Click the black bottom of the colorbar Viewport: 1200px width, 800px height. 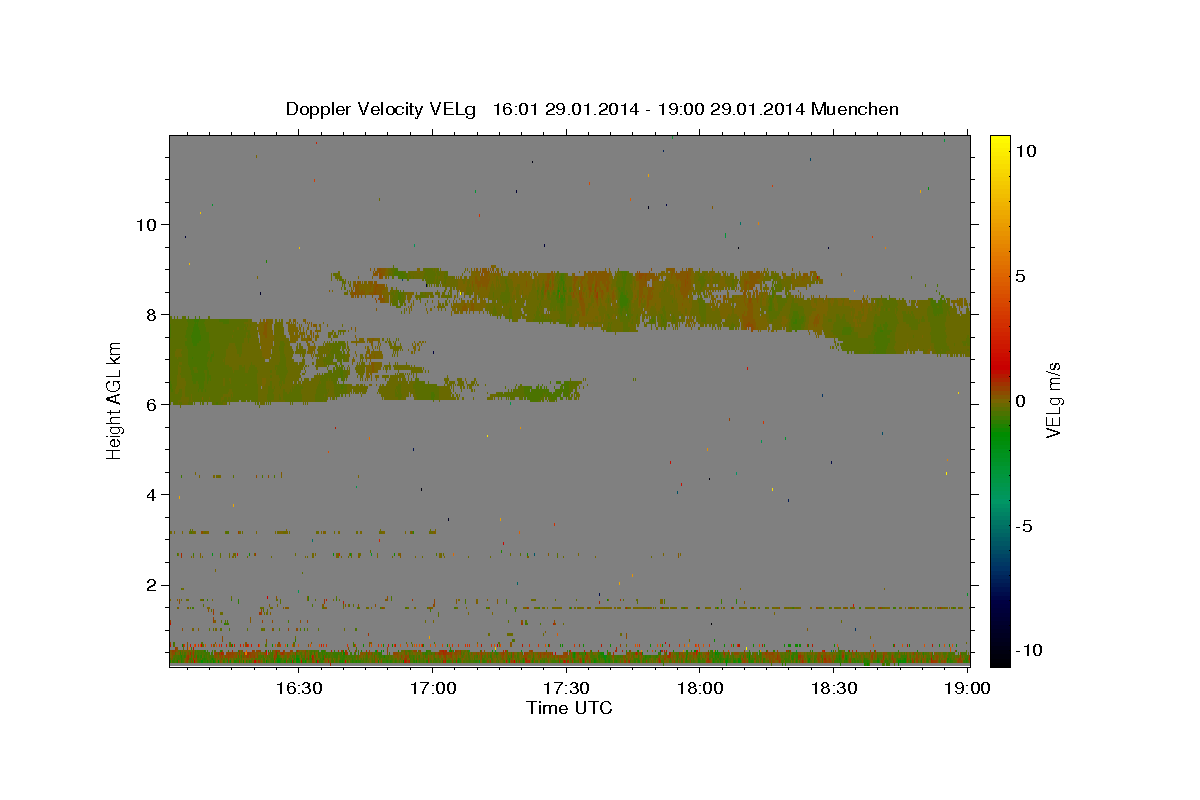coord(999,650)
